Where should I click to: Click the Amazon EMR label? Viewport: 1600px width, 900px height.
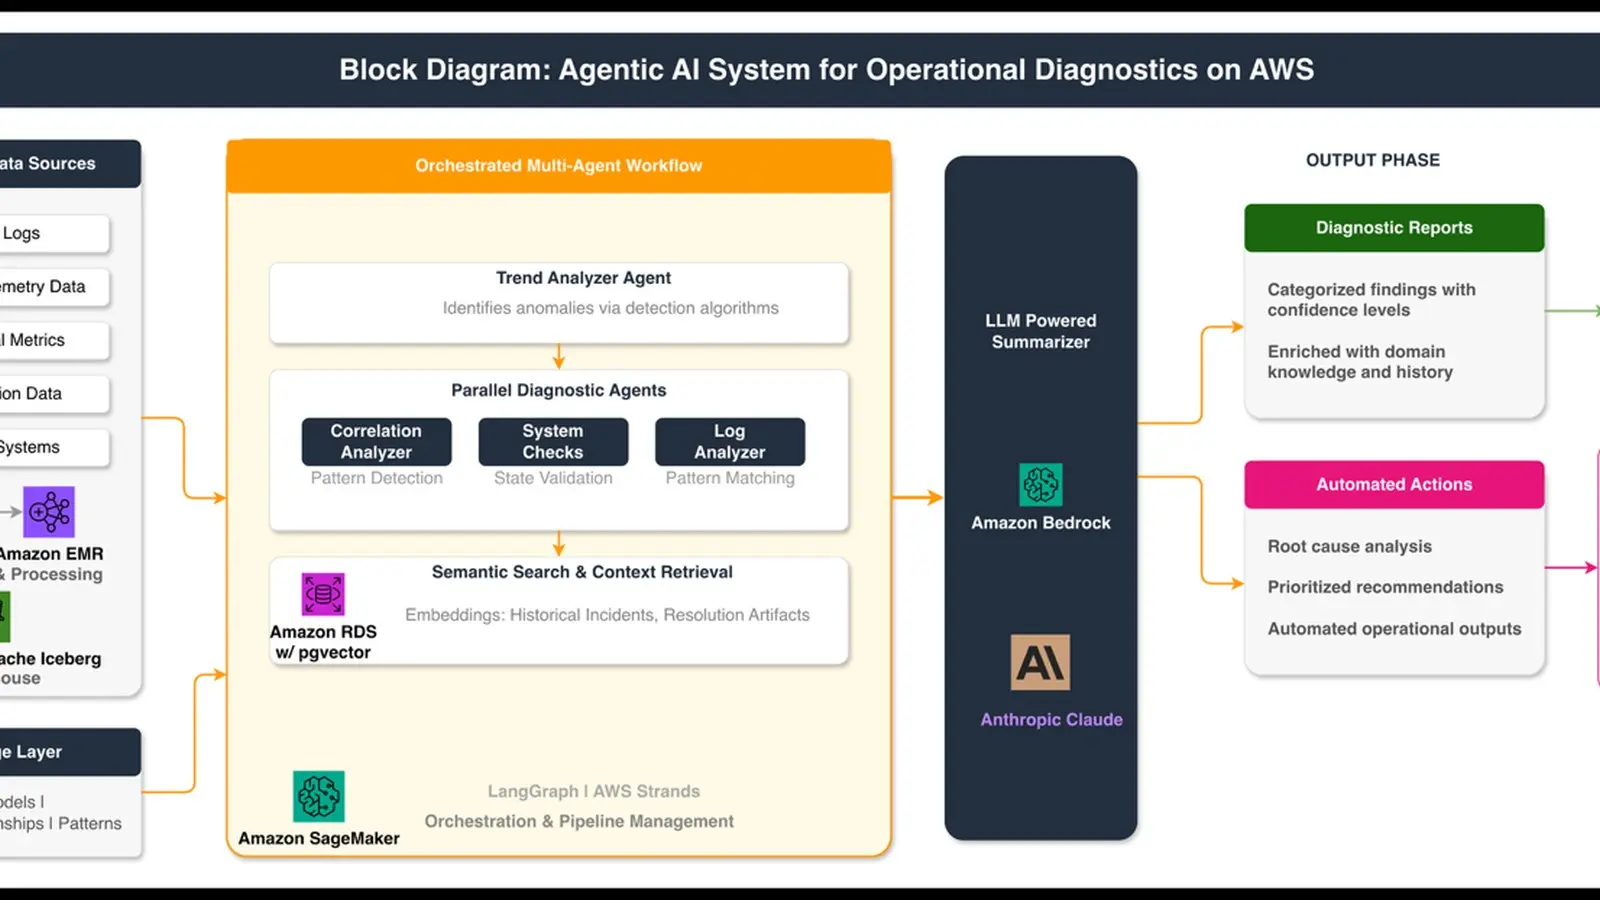click(x=51, y=554)
